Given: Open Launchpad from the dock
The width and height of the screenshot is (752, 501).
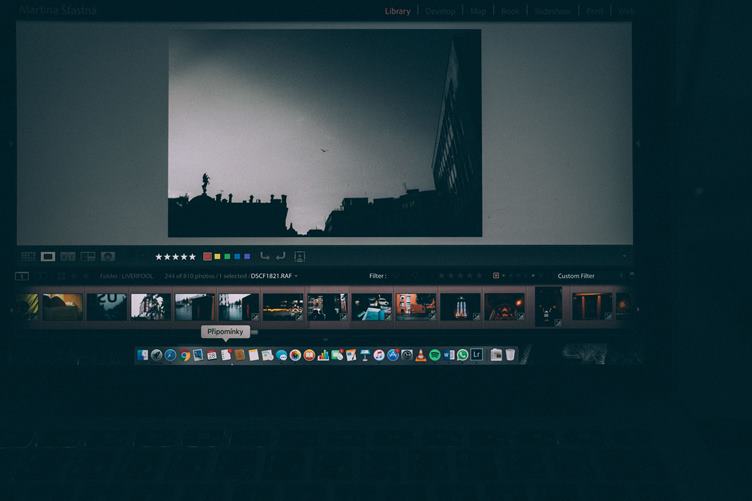Looking at the screenshot, I should pyautogui.click(x=156, y=355).
